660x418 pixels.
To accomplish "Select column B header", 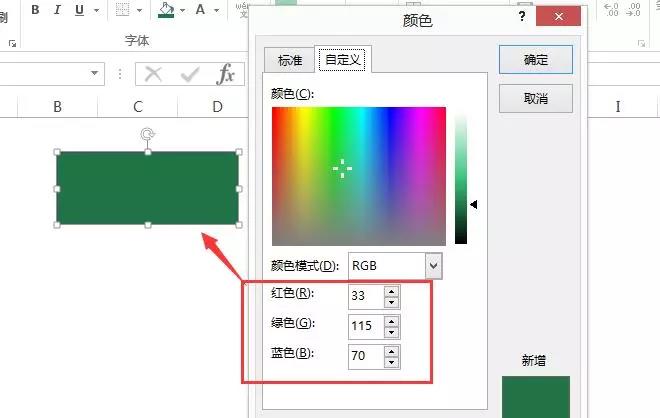I will pyautogui.click(x=58, y=106).
